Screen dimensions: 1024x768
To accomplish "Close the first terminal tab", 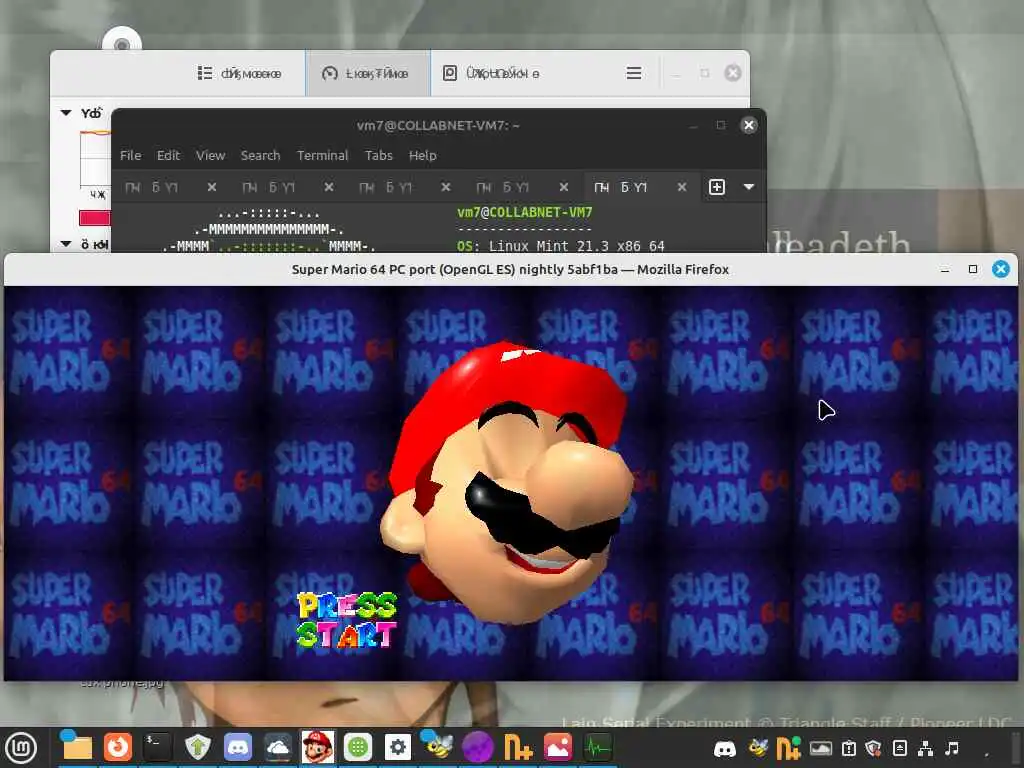I will [x=212, y=187].
